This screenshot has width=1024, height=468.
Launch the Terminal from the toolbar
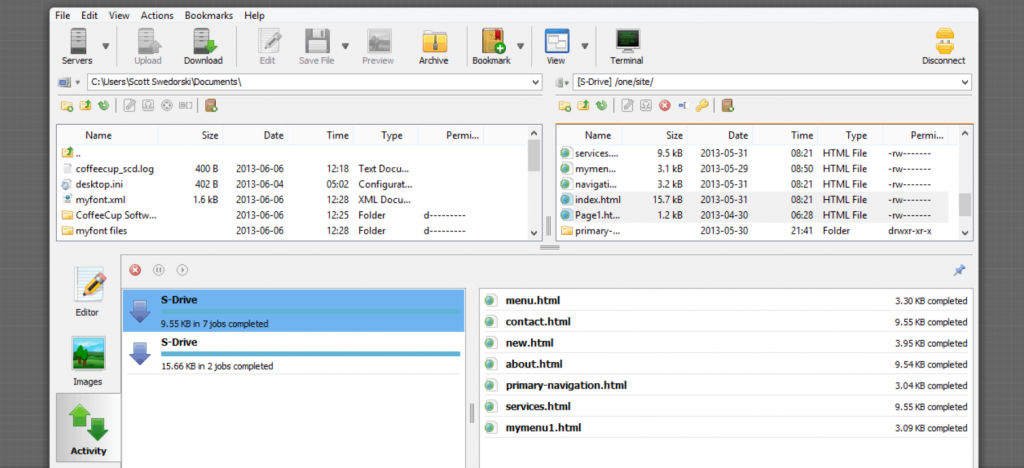[x=627, y=45]
